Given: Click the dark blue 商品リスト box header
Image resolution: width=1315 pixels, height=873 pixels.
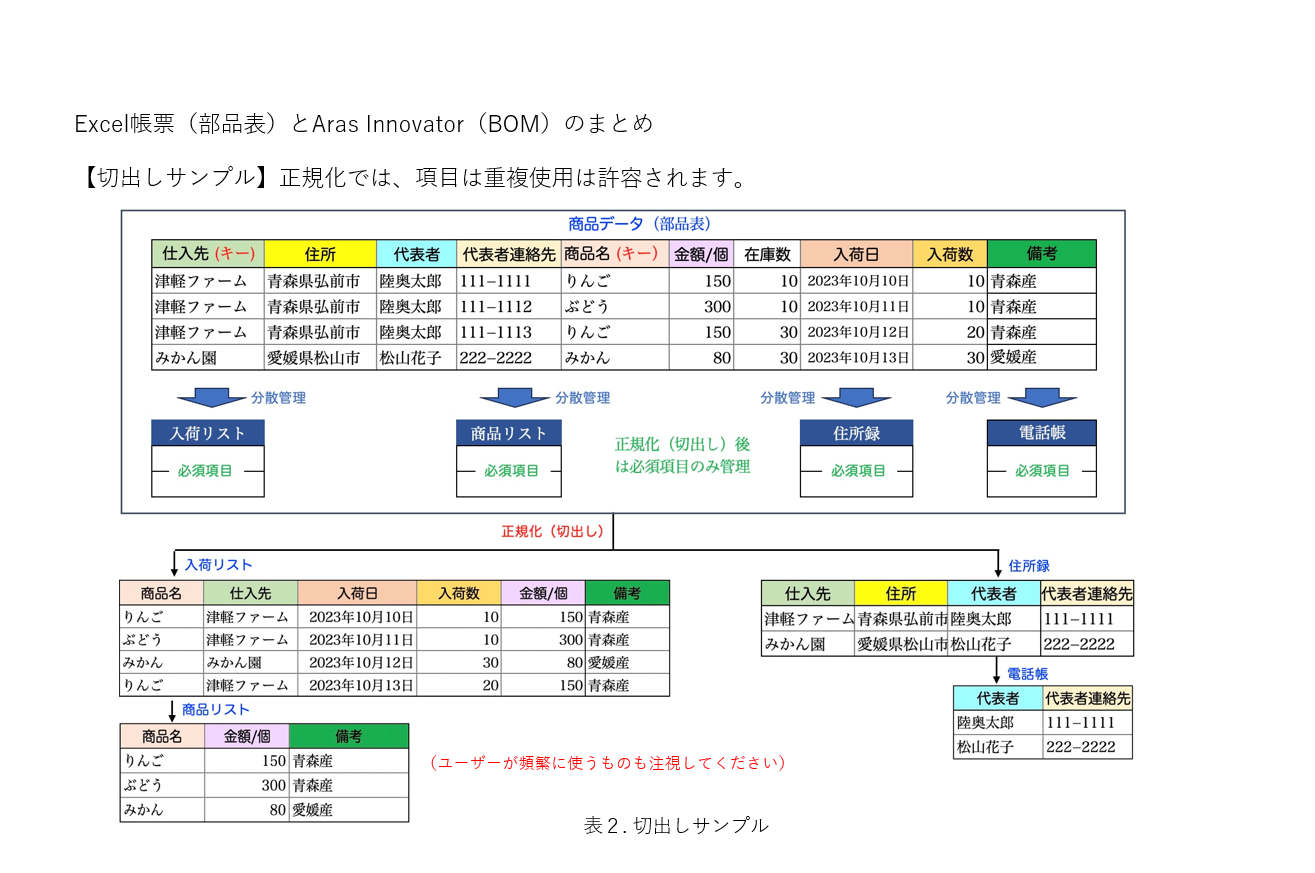Looking at the screenshot, I should click(x=509, y=433).
